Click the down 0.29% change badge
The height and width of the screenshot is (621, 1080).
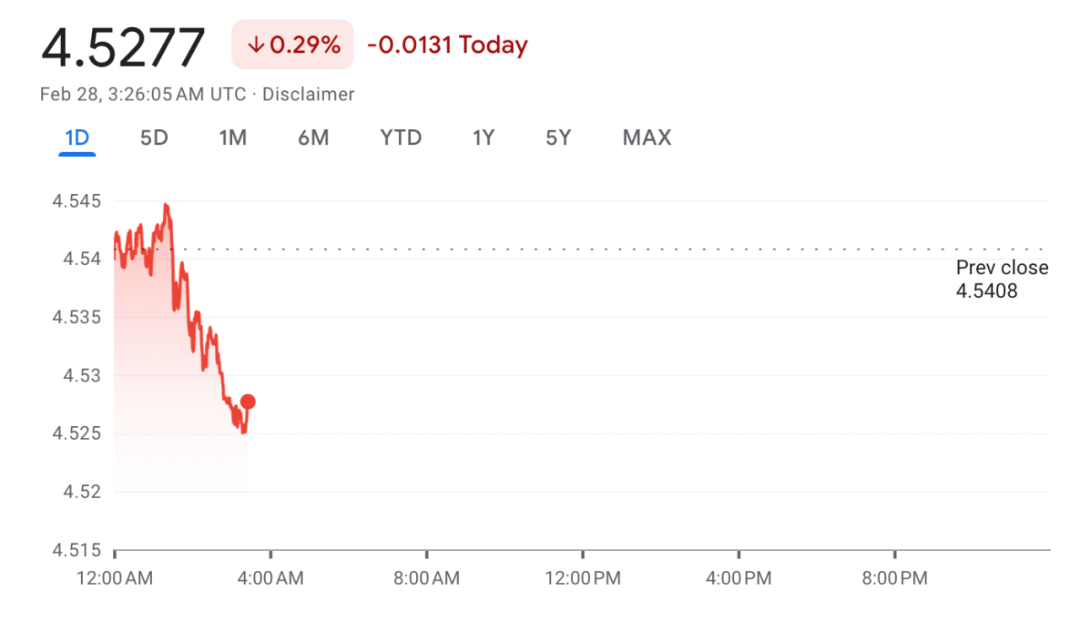(293, 45)
